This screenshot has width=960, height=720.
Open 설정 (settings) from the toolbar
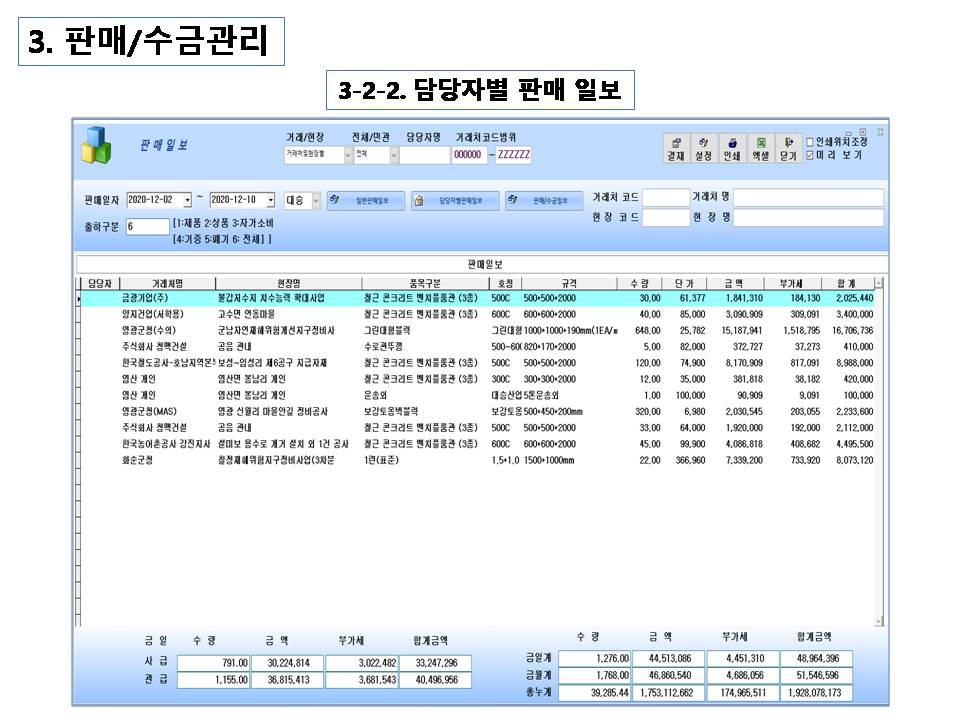703,148
